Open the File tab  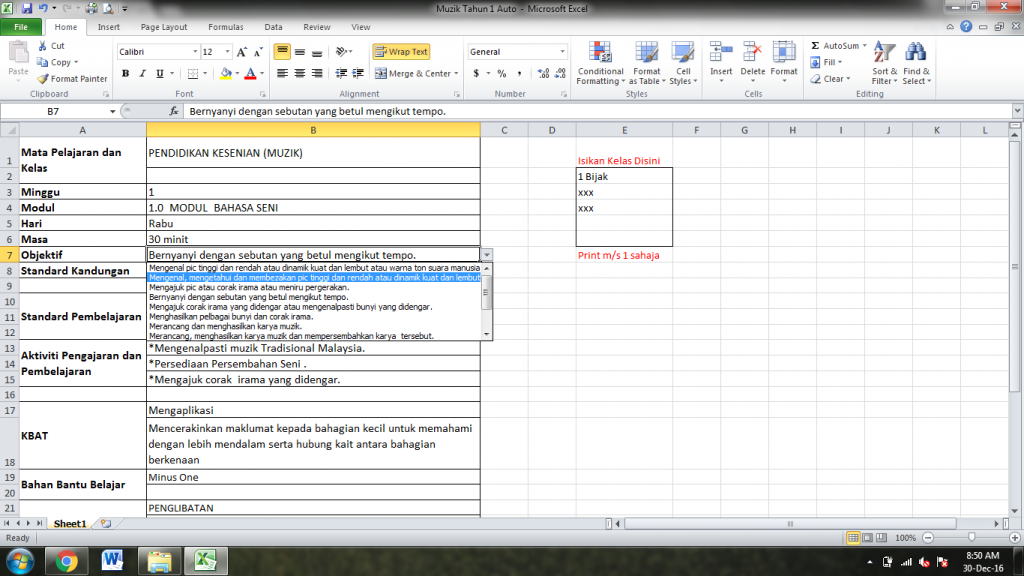21,27
